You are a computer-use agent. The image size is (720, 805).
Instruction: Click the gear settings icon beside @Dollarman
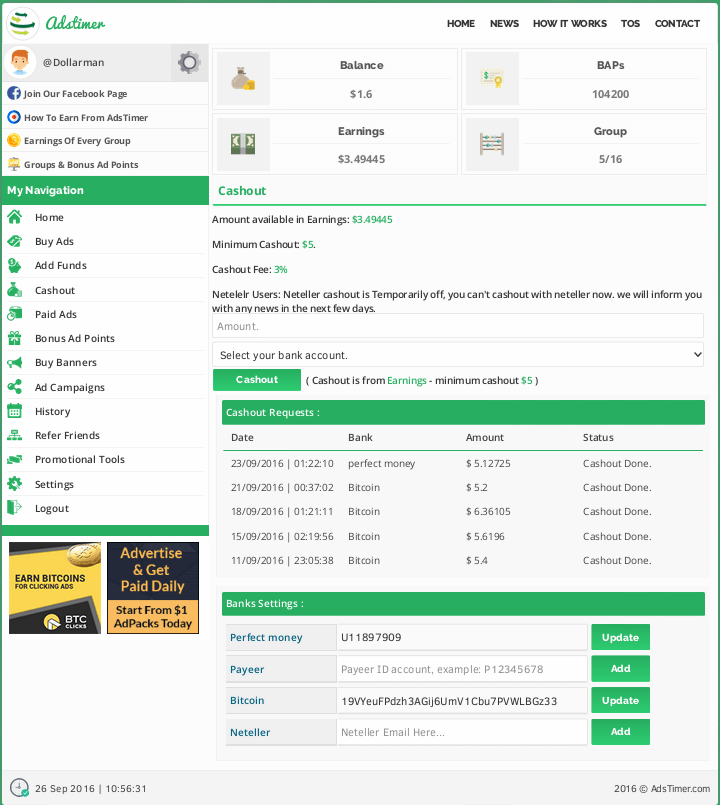189,63
